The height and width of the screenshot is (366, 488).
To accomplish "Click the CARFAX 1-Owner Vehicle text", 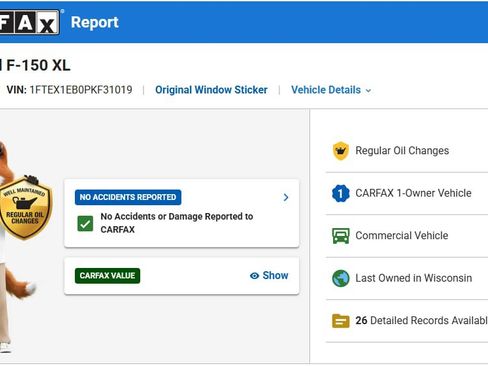I will click(413, 193).
